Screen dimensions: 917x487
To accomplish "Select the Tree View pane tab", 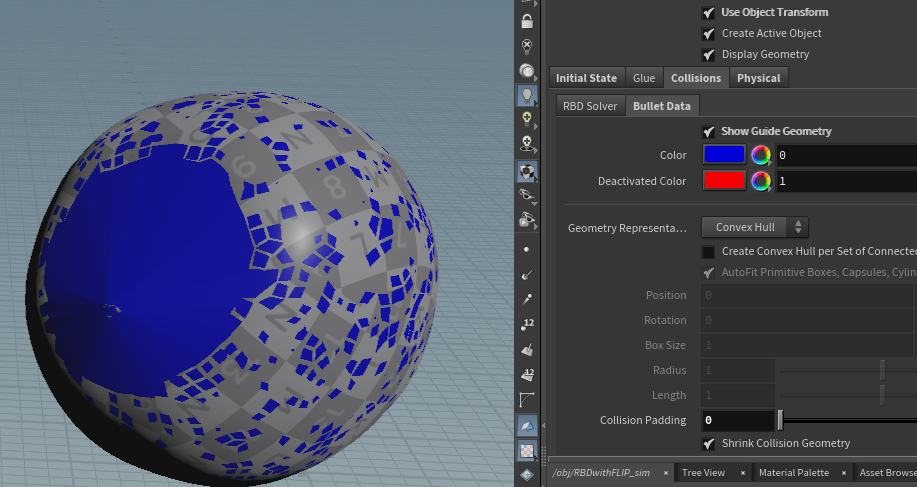I will click(x=703, y=472).
